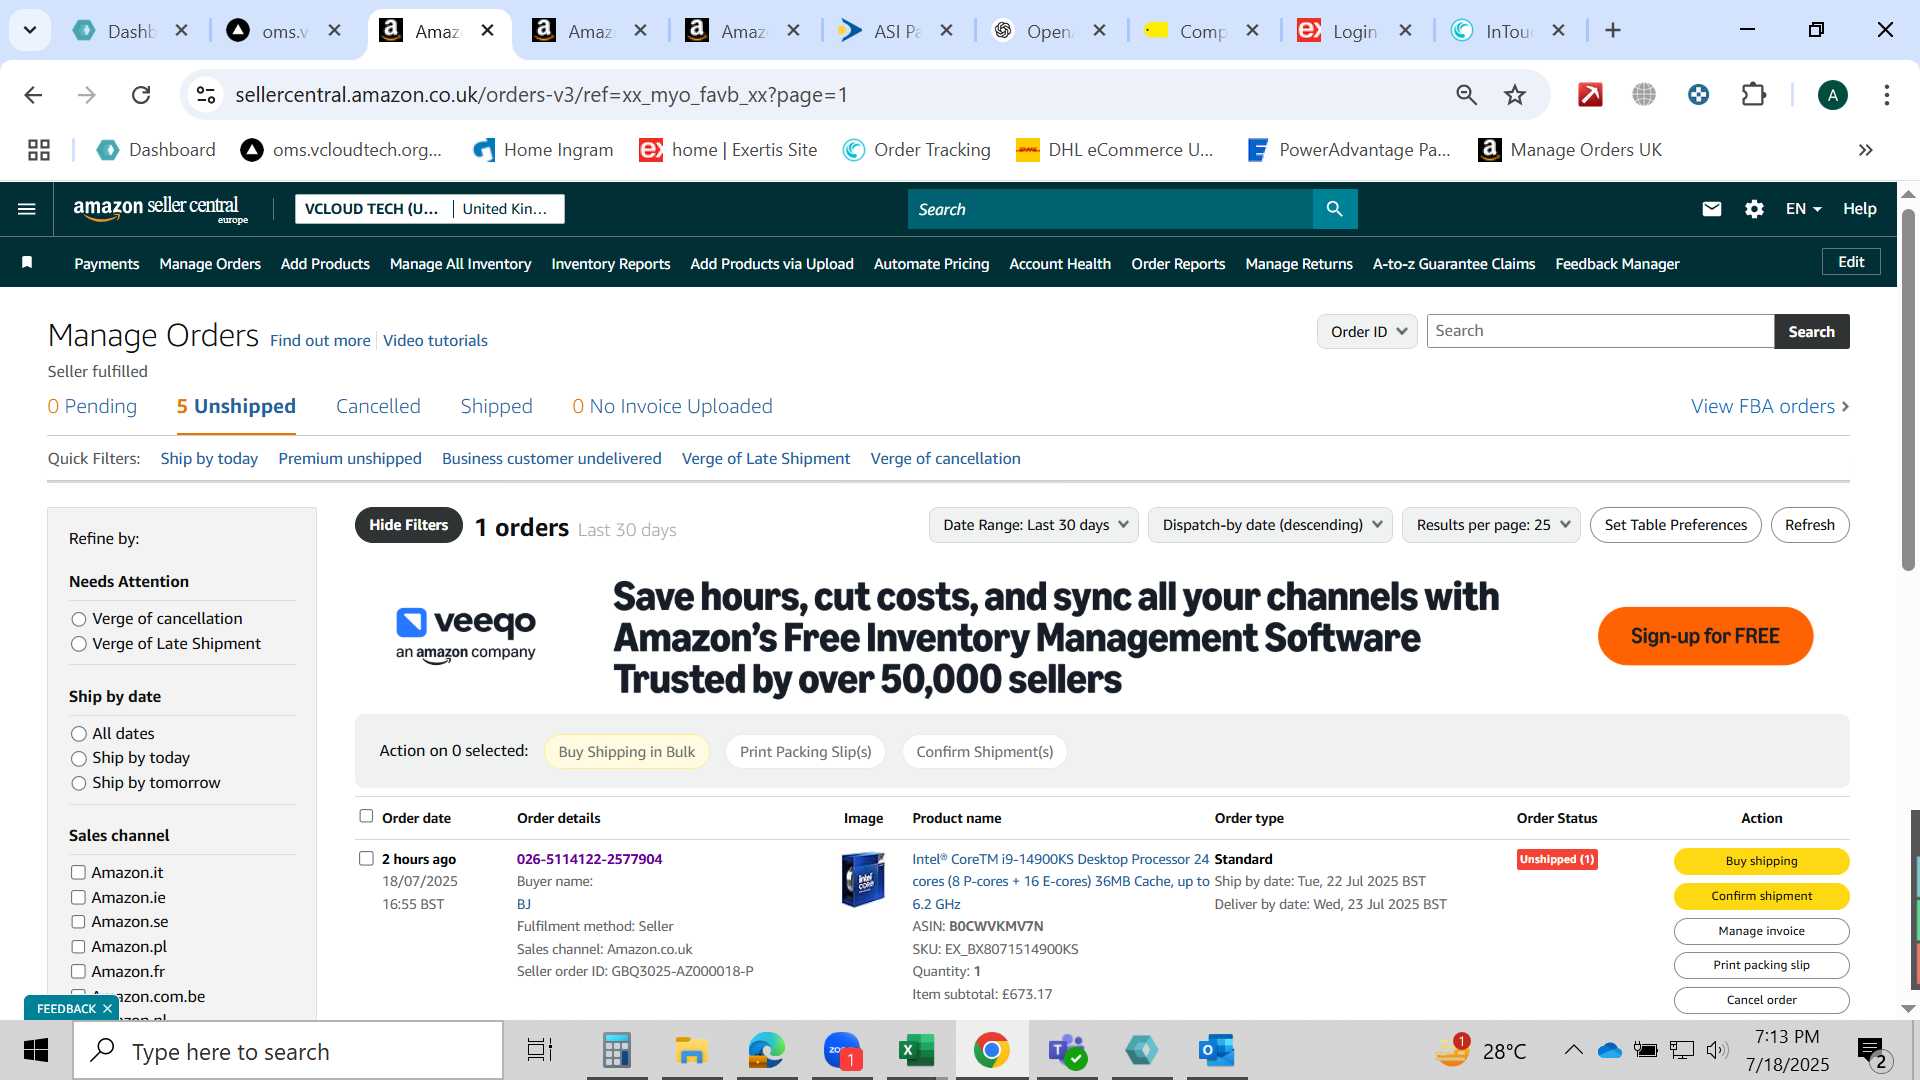
Task: Check the Amazon.it sales channel box
Action: (78, 873)
